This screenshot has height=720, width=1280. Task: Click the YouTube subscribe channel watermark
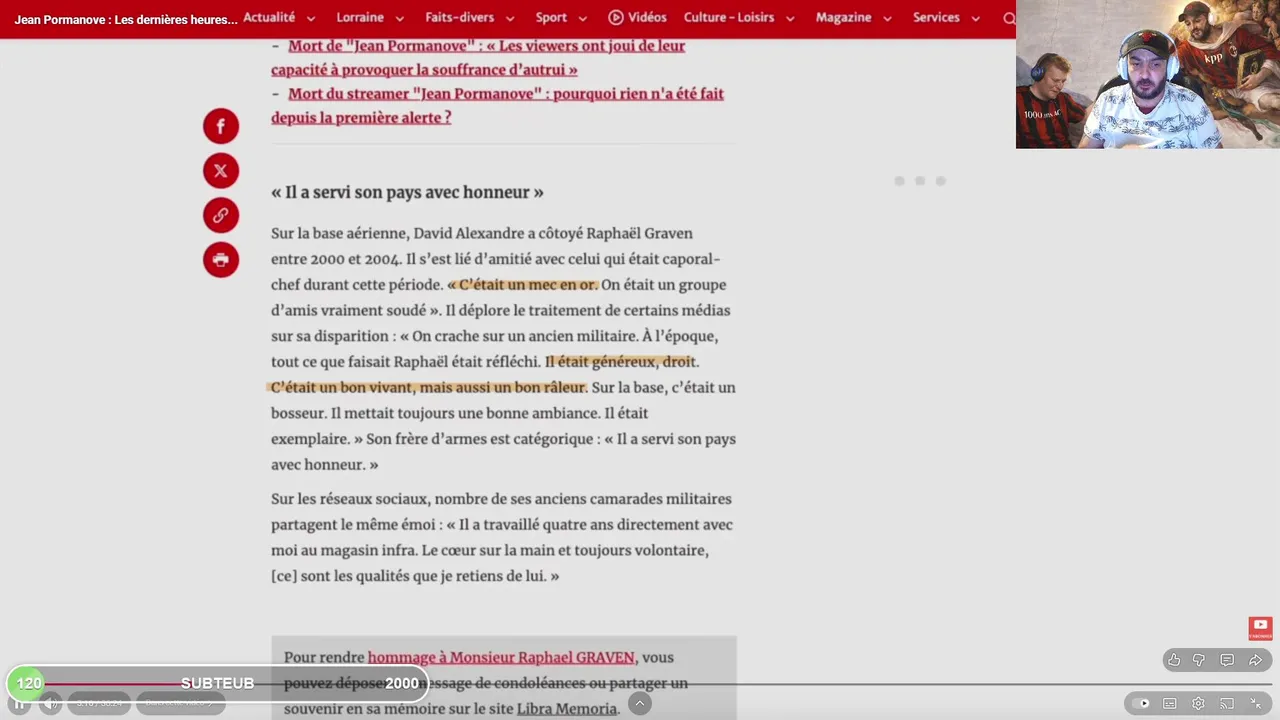[1260, 628]
